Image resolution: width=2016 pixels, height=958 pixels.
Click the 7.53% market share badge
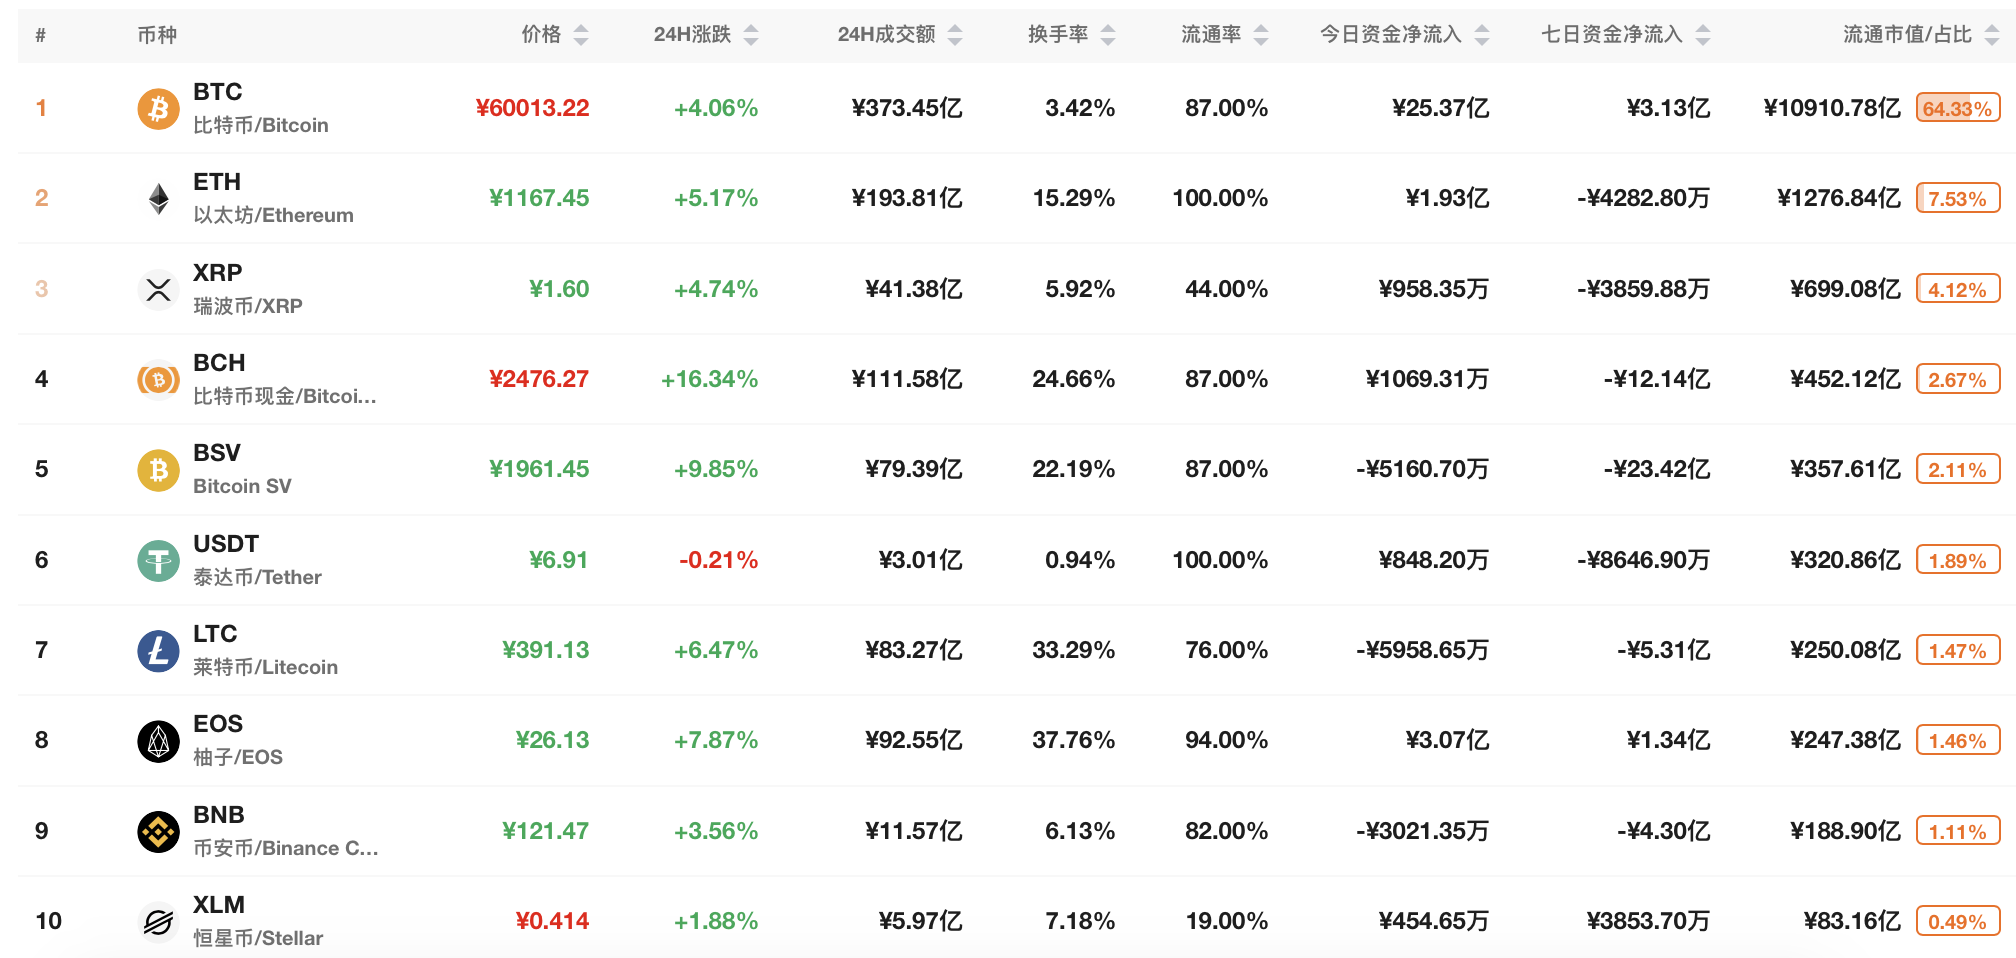click(x=1958, y=198)
